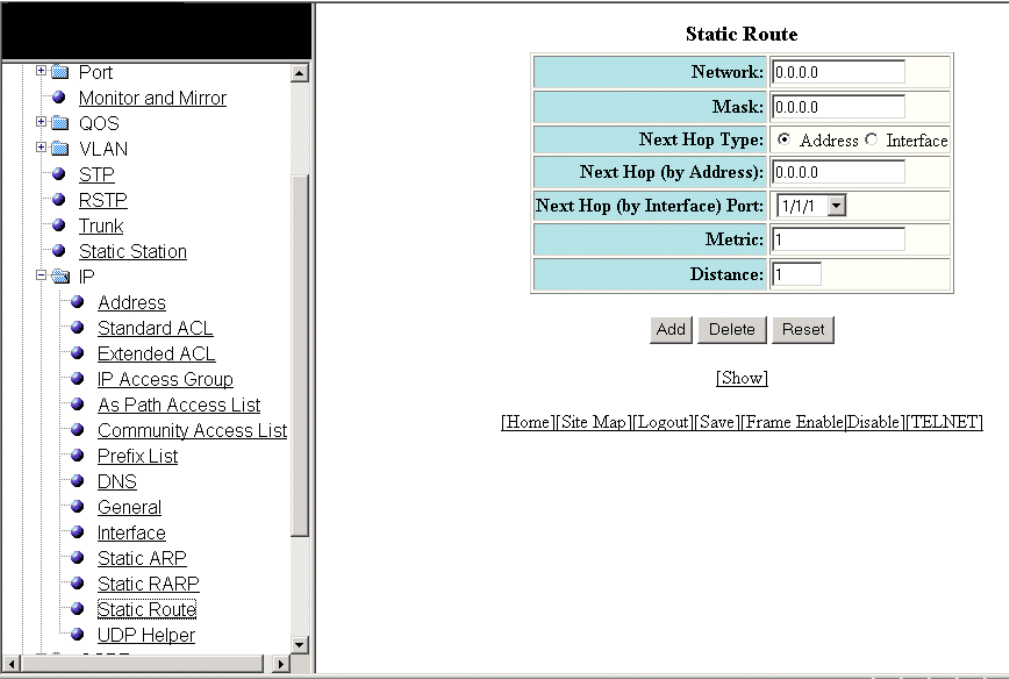The width and height of the screenshot is (1009, 679).
Task: Click the Network input field
Action: click(x=838, y=72)
